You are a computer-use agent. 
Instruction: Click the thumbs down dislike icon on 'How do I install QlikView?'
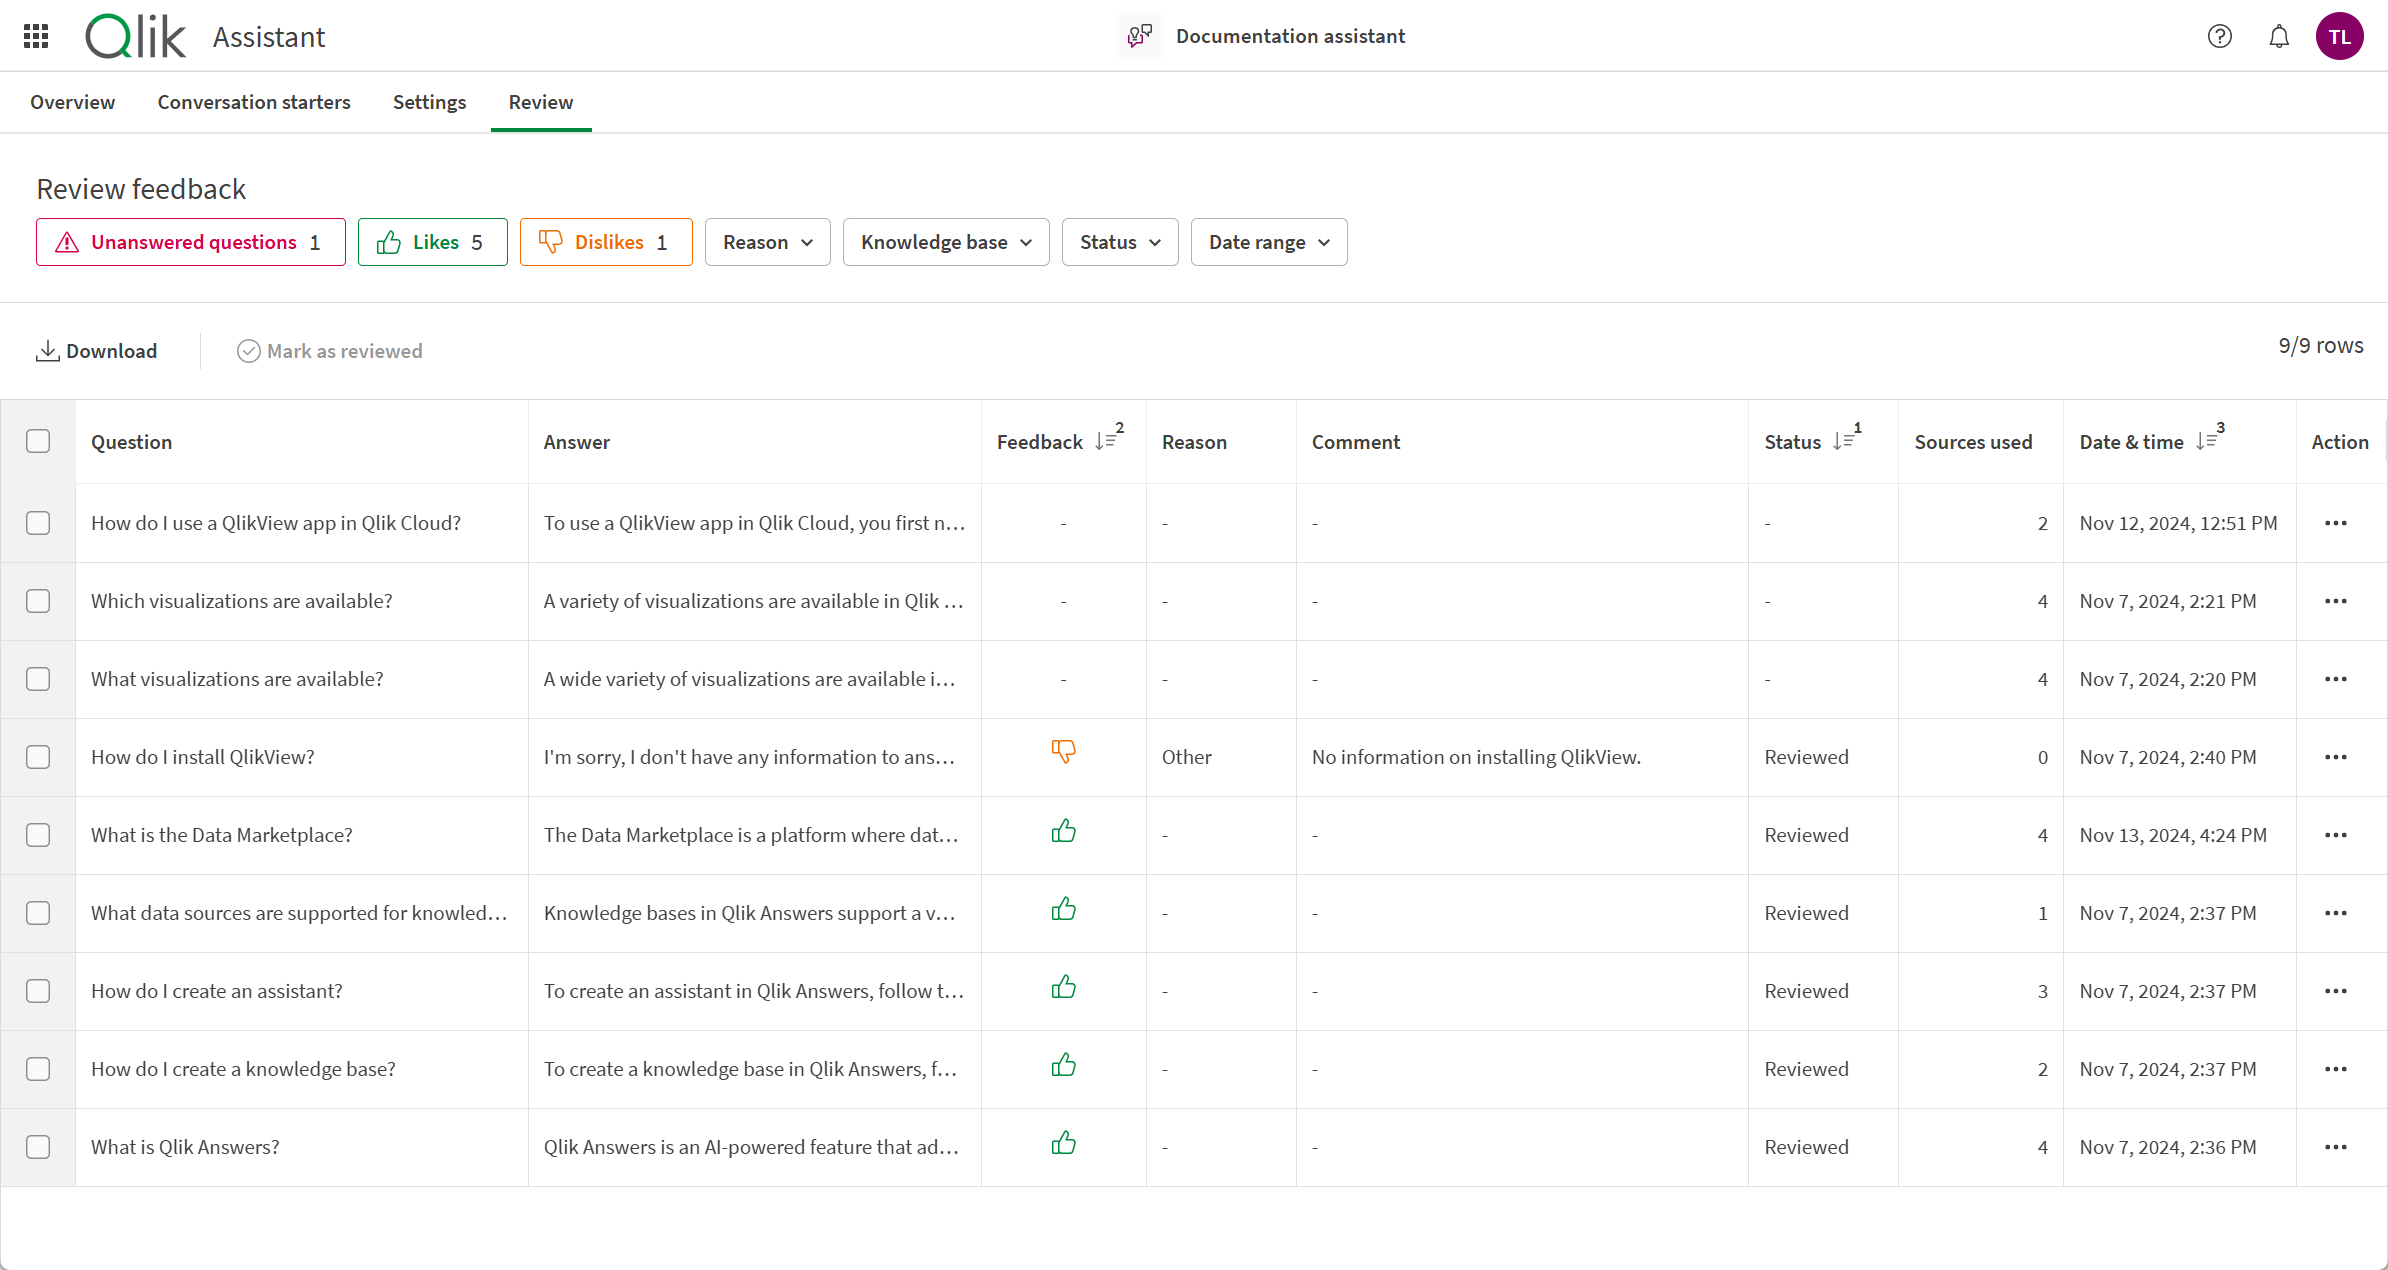point(1063,753)
